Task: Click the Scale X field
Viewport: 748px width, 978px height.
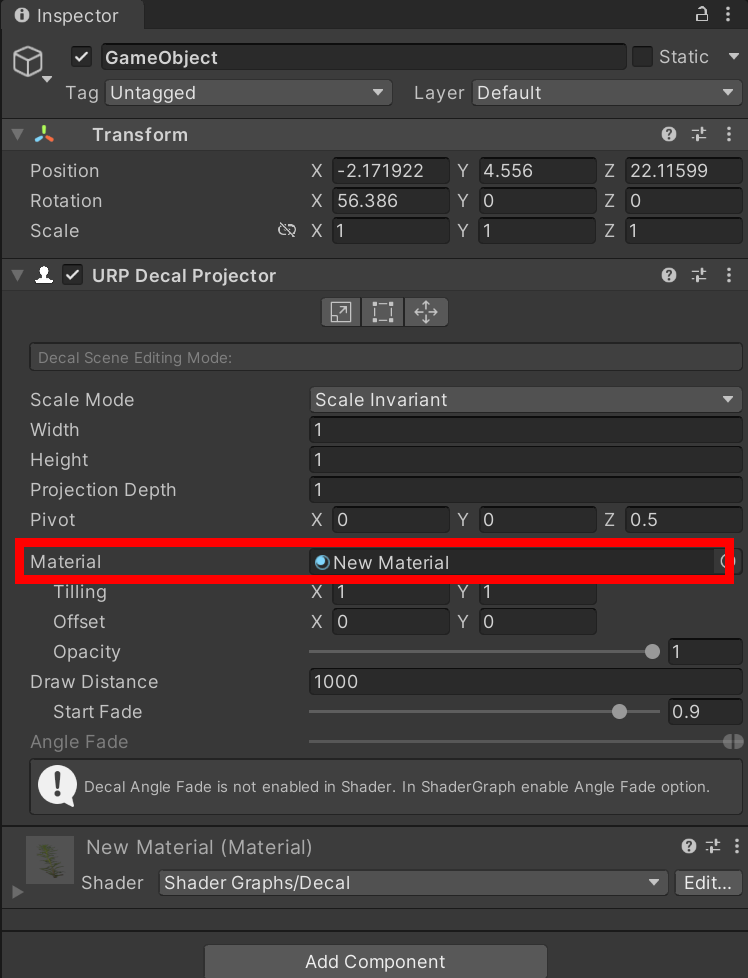Action: tap(391, 230)
